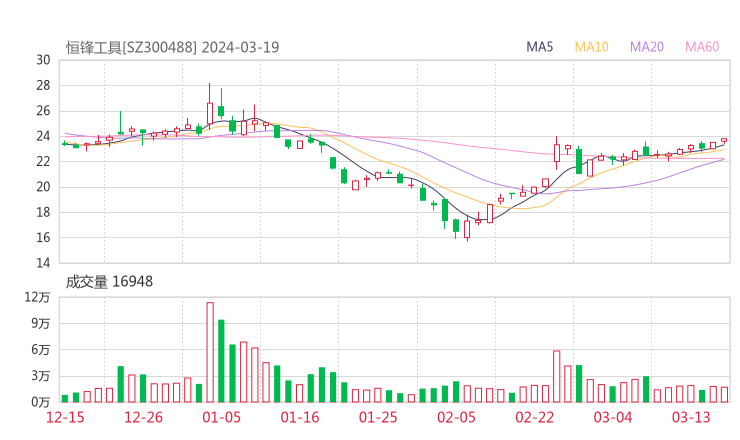Click the 6万 volume axis label
The image size is (740, 440).
[41, 350]
